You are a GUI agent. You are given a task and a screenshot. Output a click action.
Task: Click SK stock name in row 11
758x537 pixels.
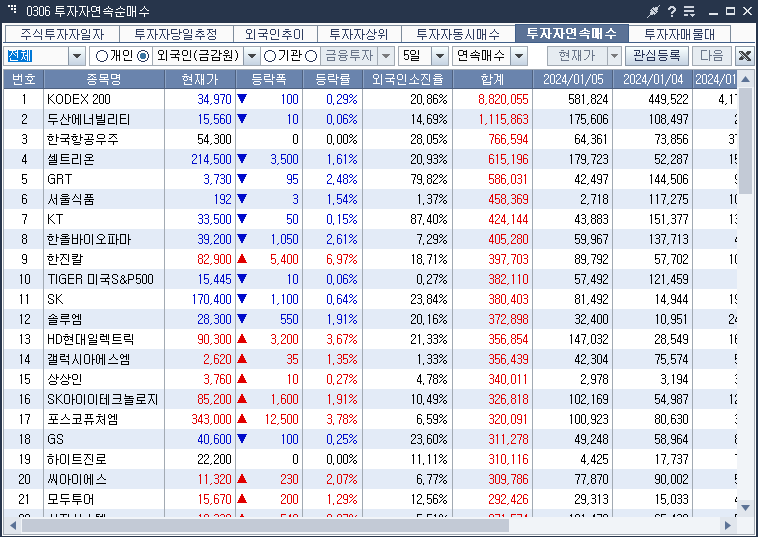coord(55,299)
